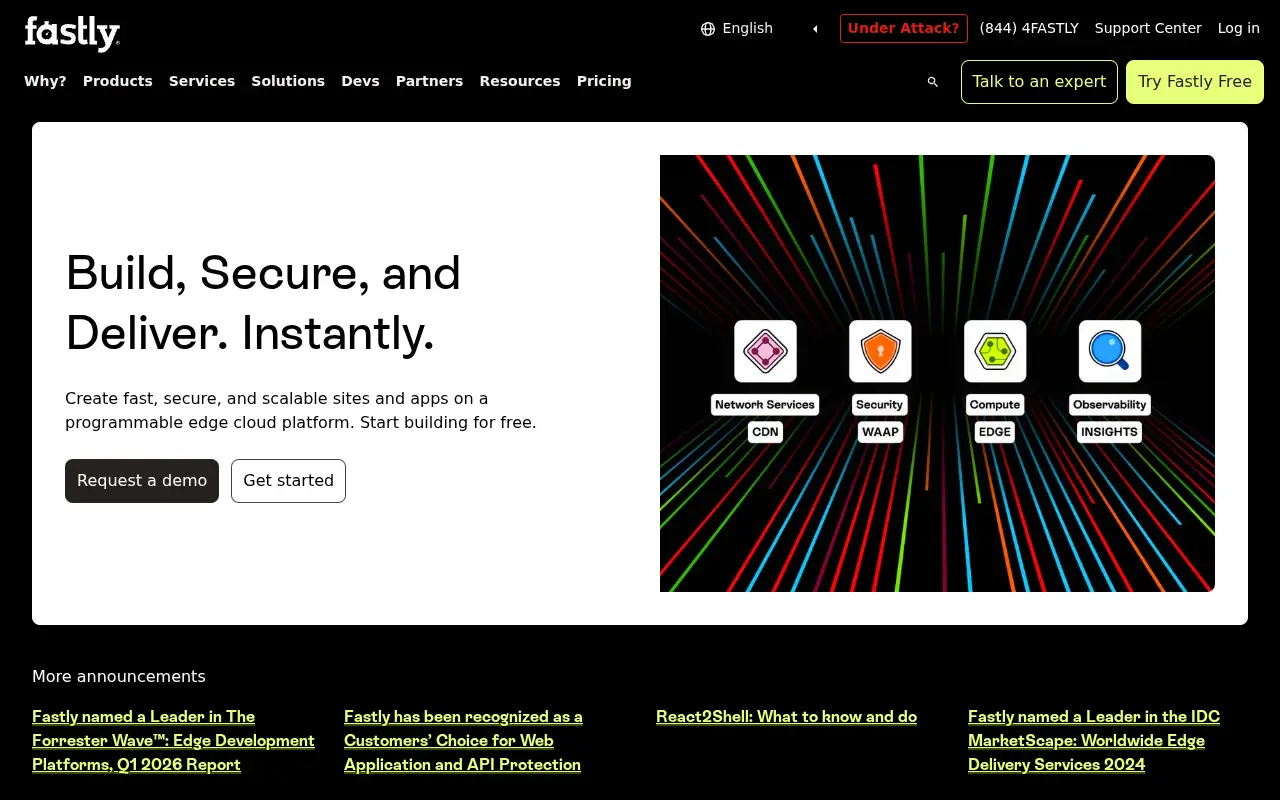Expand the English language dropdown arrow
This screenshot has width=1280, height=800.
click(815, 29)
